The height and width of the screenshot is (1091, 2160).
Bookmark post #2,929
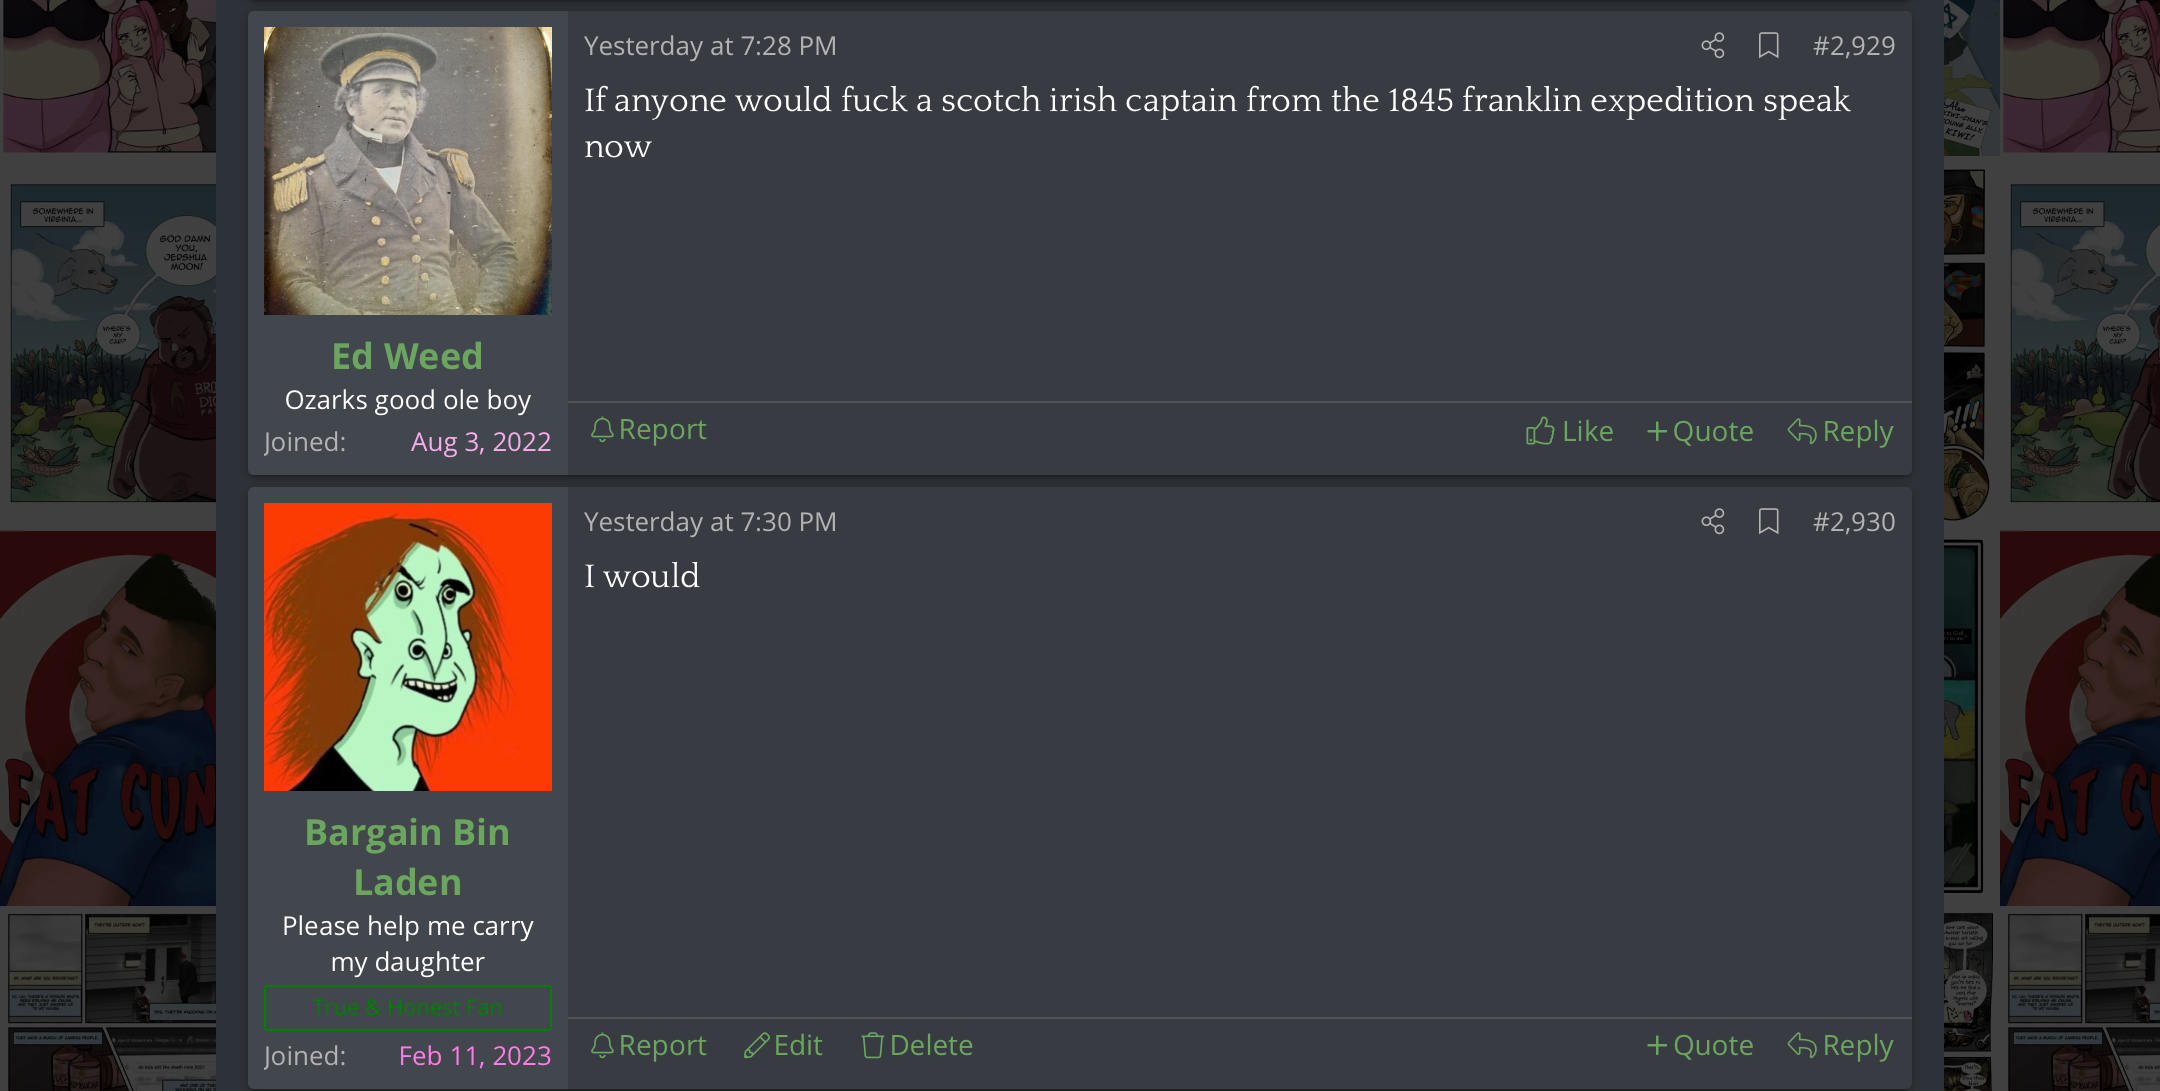click(1768, 45)
